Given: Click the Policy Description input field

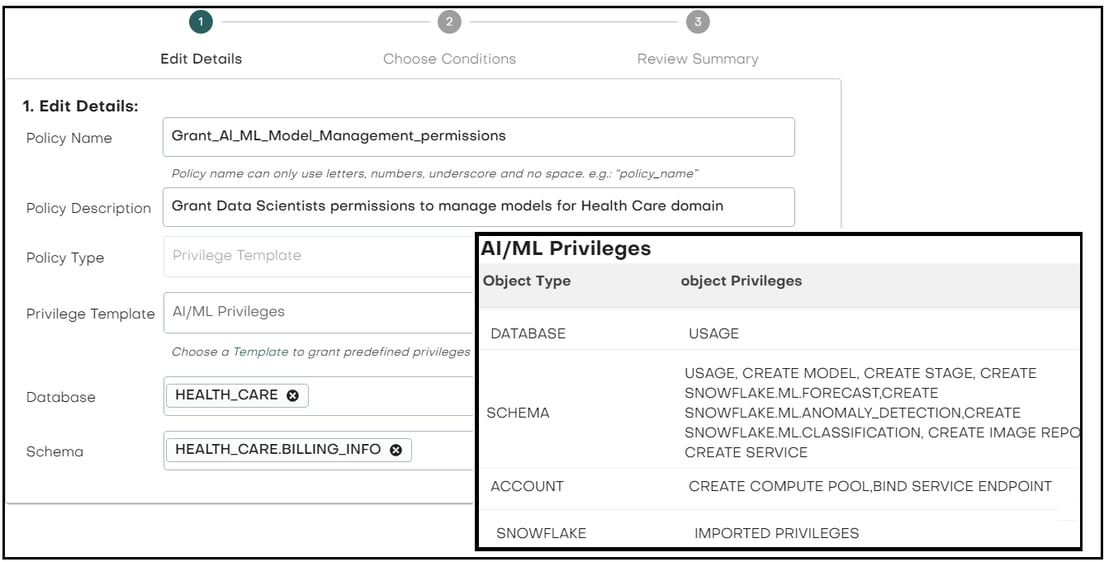Looking at the screenshot, I should (x=479, y=207).
